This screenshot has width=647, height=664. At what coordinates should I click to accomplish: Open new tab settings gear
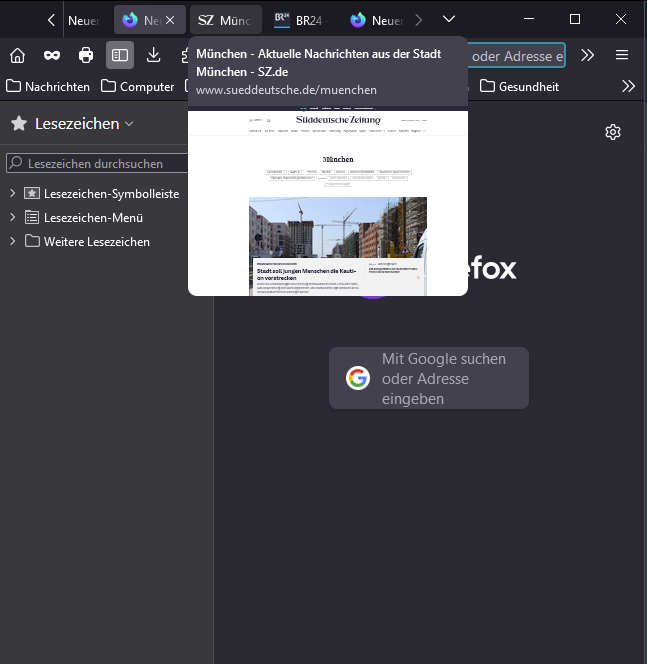point(613,132)
